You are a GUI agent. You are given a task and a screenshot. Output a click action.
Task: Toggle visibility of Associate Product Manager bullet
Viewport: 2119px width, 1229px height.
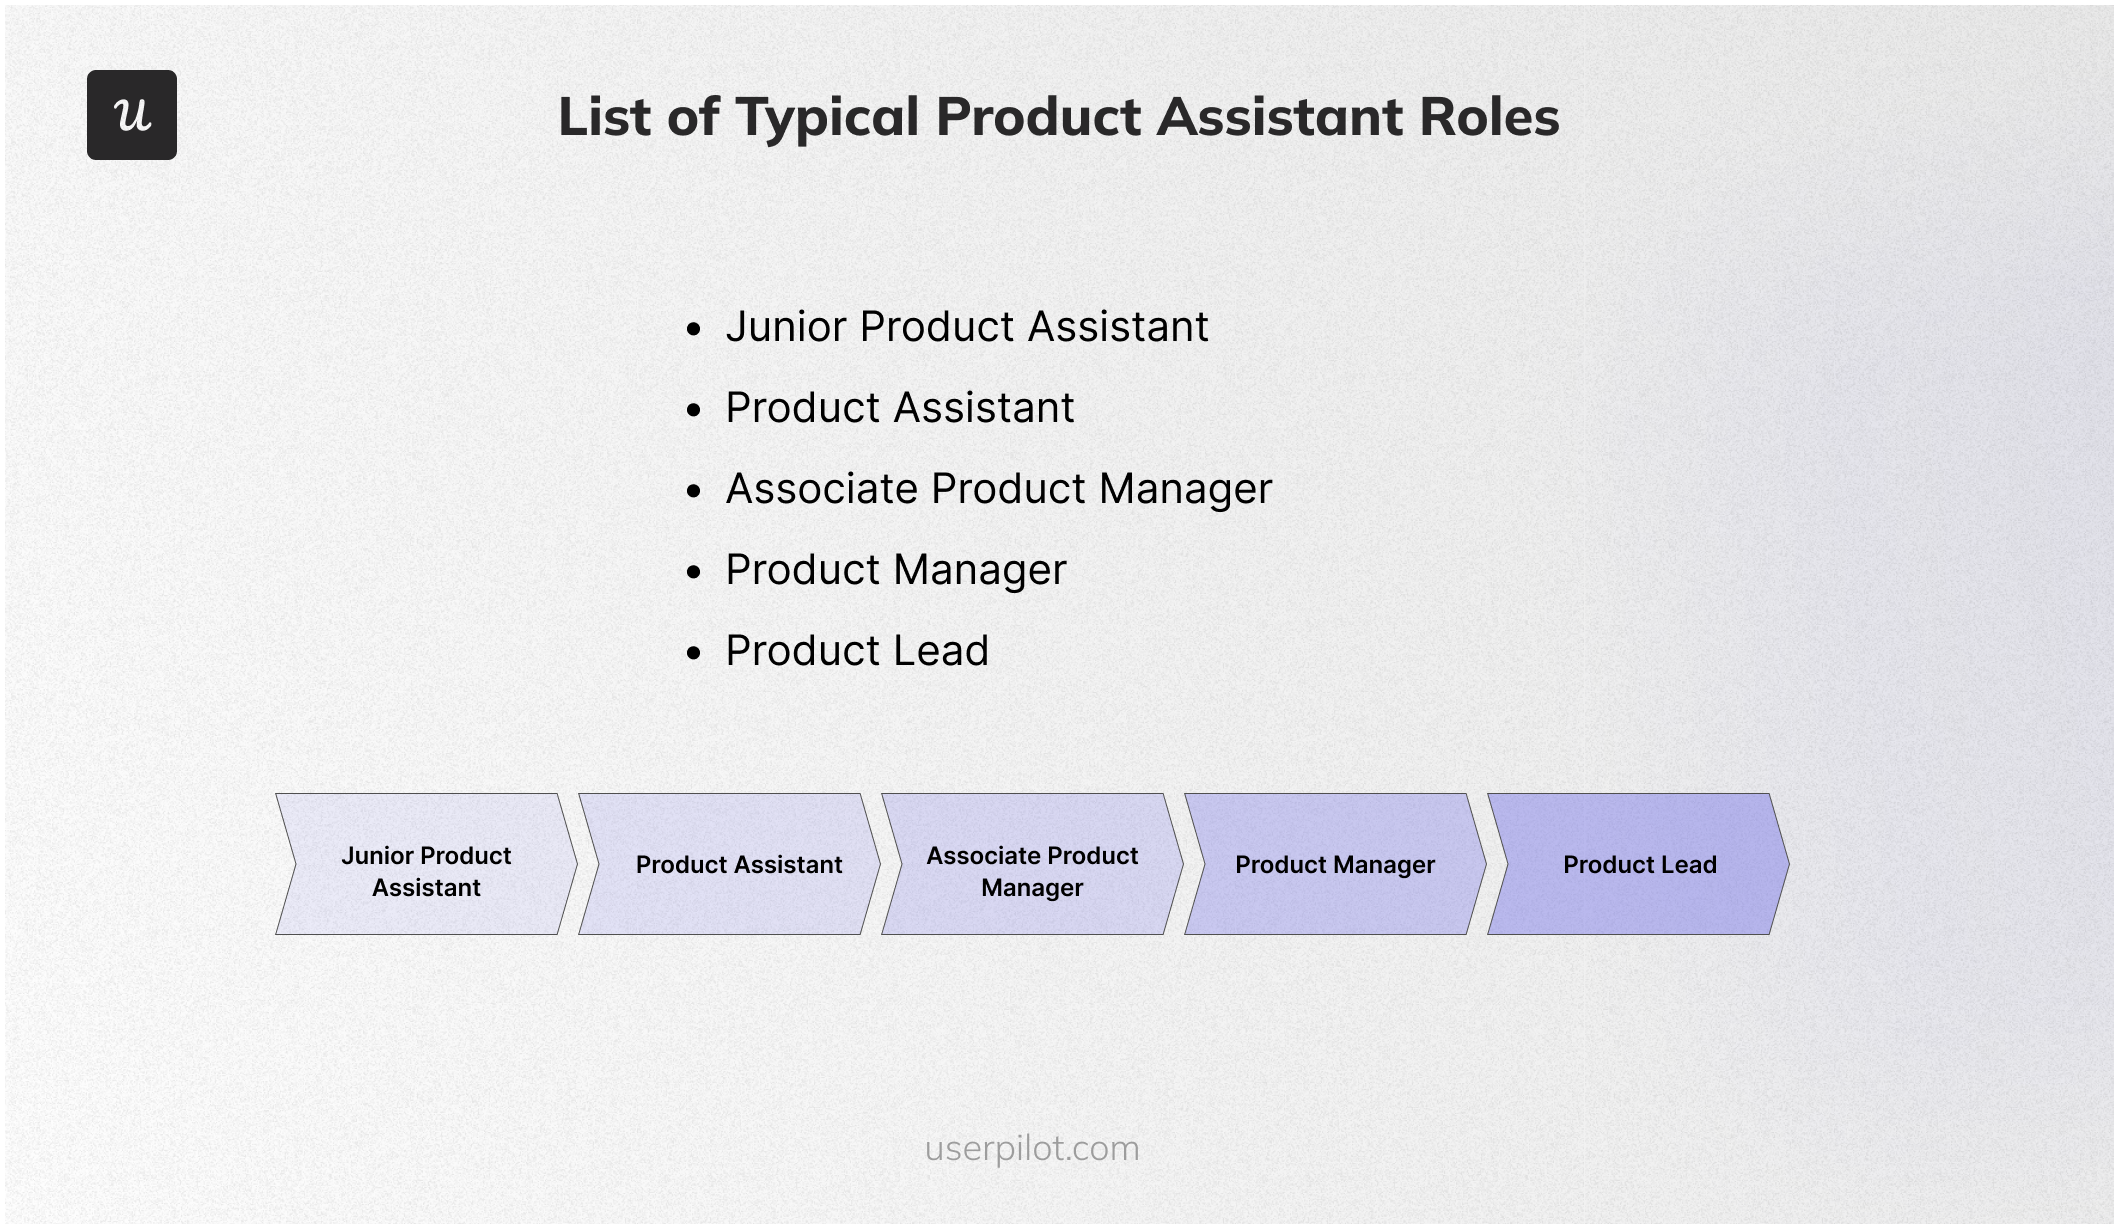(687, 486)
